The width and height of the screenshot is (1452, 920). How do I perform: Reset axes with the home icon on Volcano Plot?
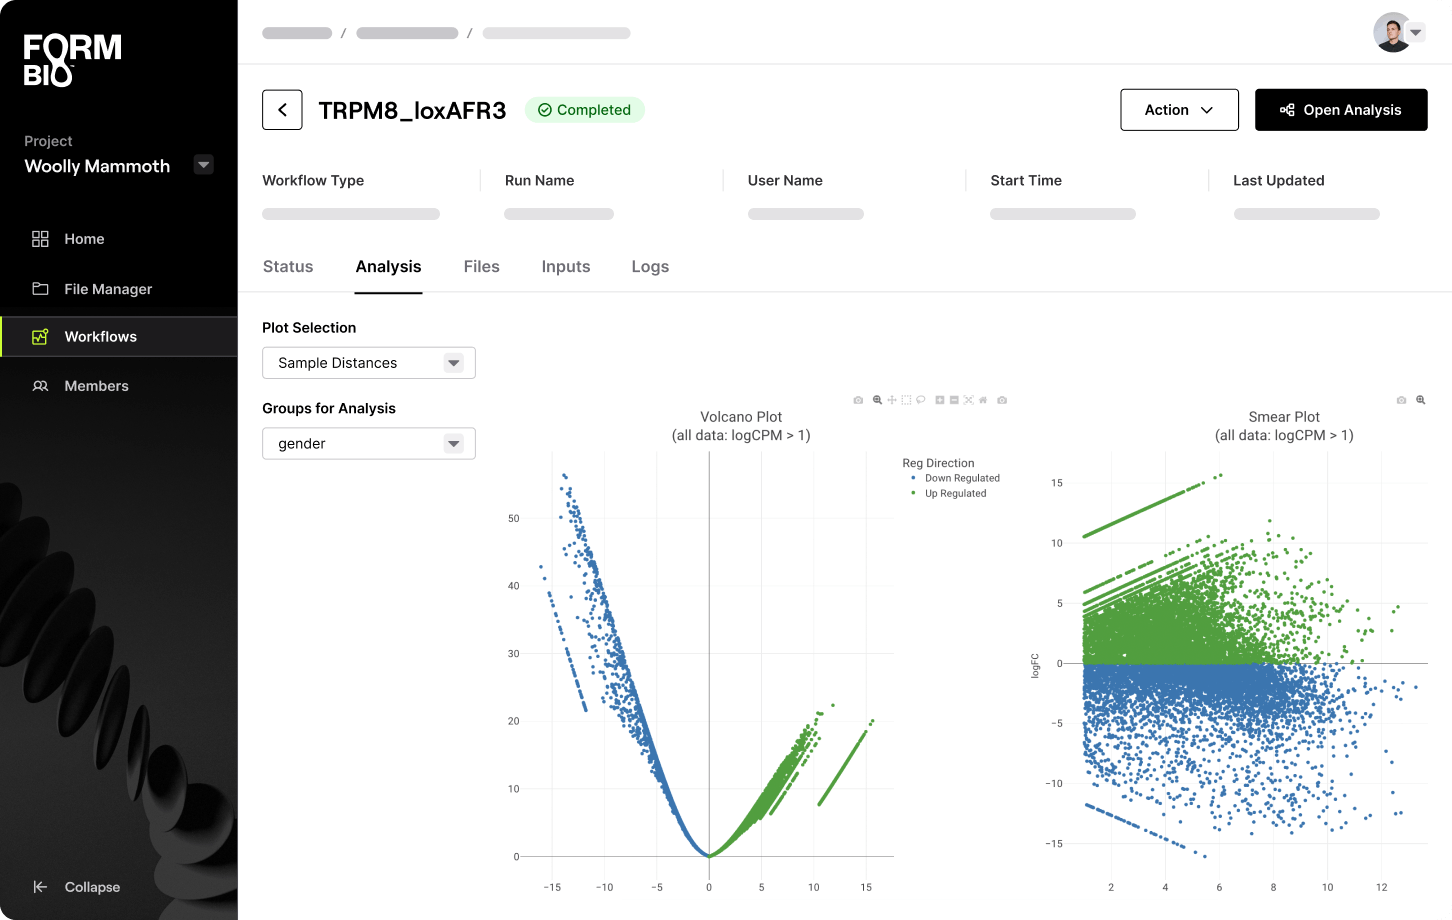pos(983,400)
